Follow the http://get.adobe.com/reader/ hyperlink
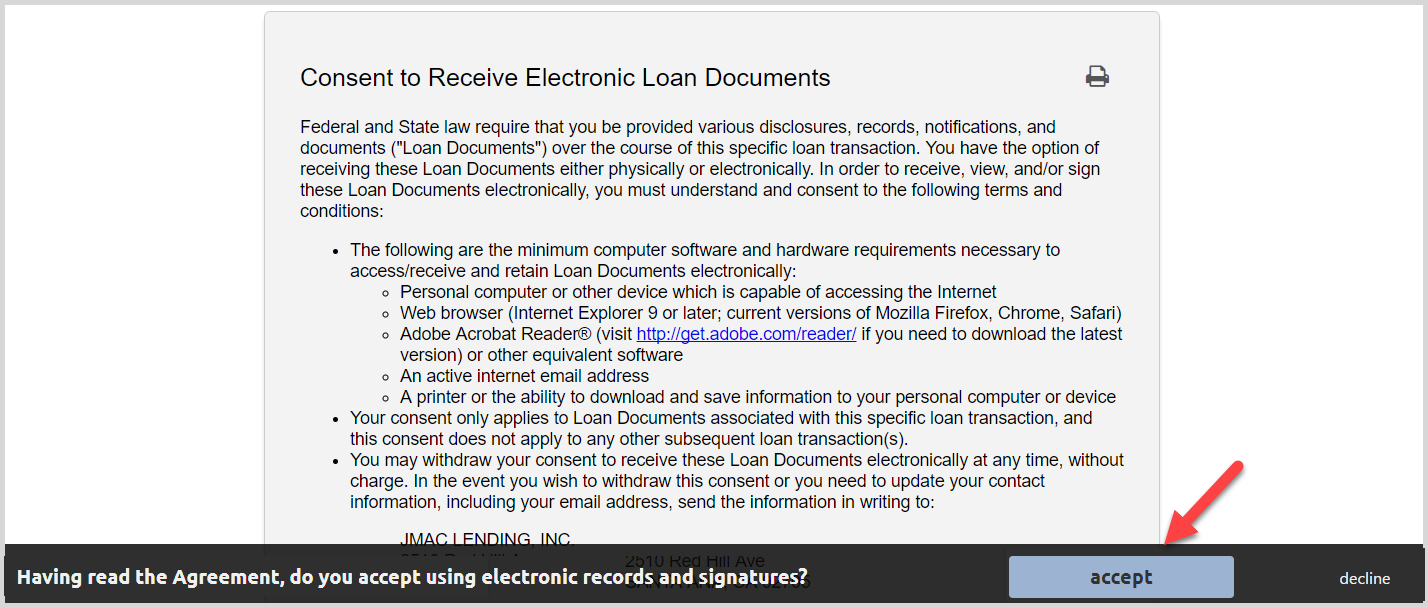The width and height of the screenshot is (1428, 608). point(746,334)
